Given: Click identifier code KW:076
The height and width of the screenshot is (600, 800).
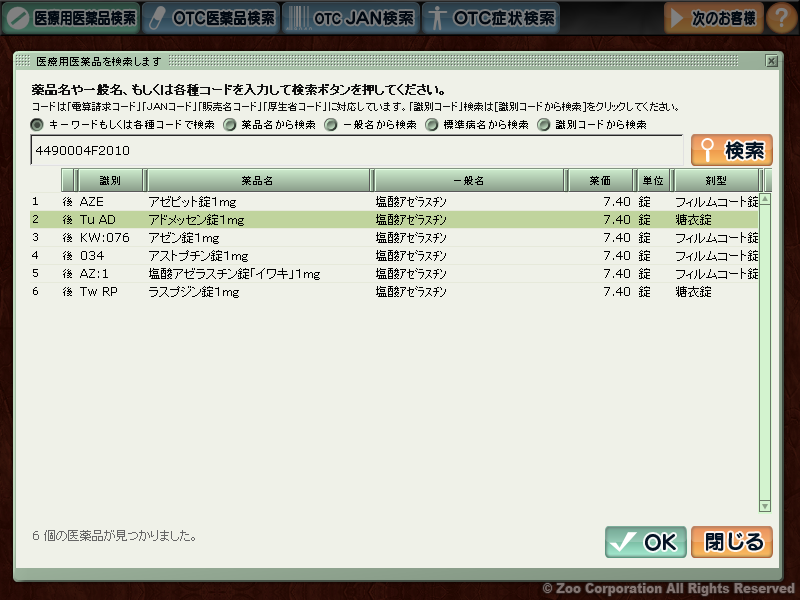Looking at the screenshot, I should 105,238.
